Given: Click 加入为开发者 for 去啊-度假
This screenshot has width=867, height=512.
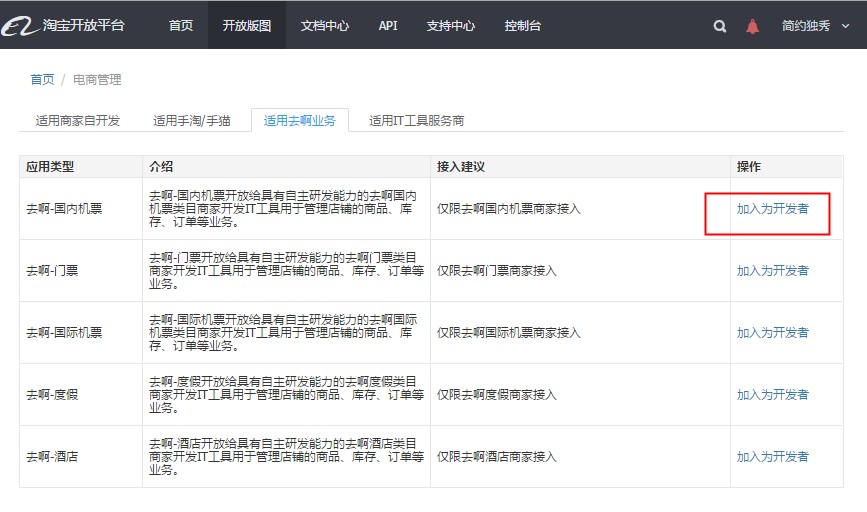Looking at the screenshot, I should click(772, 395).
